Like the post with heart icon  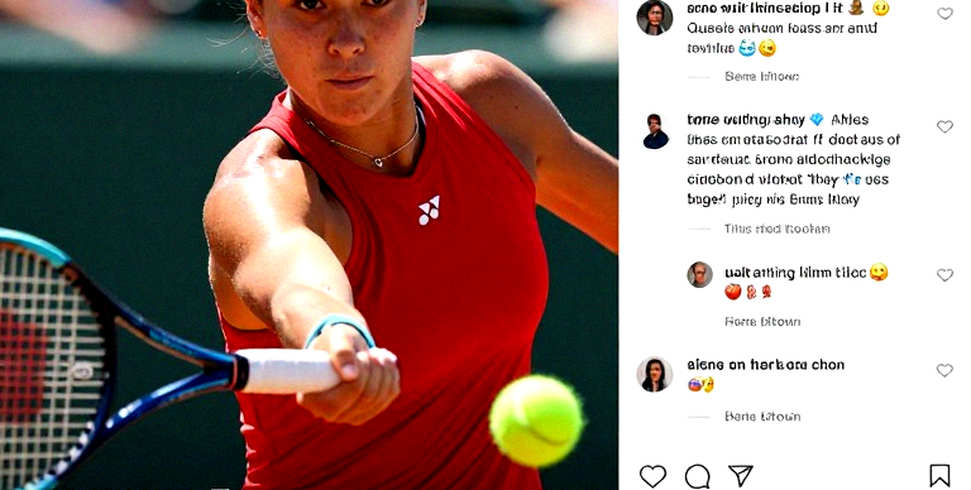point(652,476)
